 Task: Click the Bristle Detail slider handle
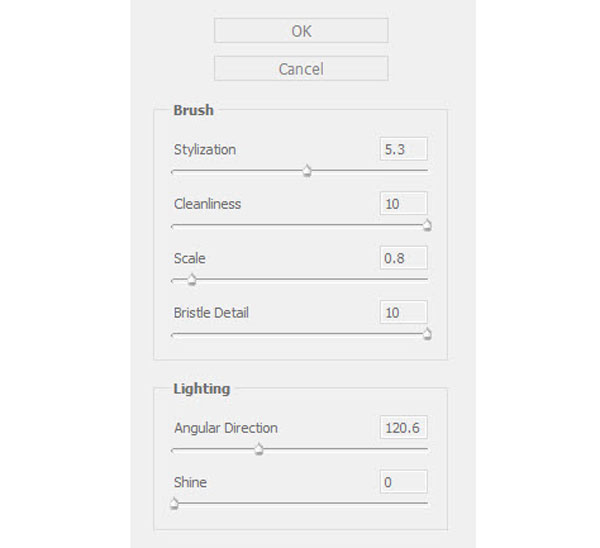pos(427,334)
